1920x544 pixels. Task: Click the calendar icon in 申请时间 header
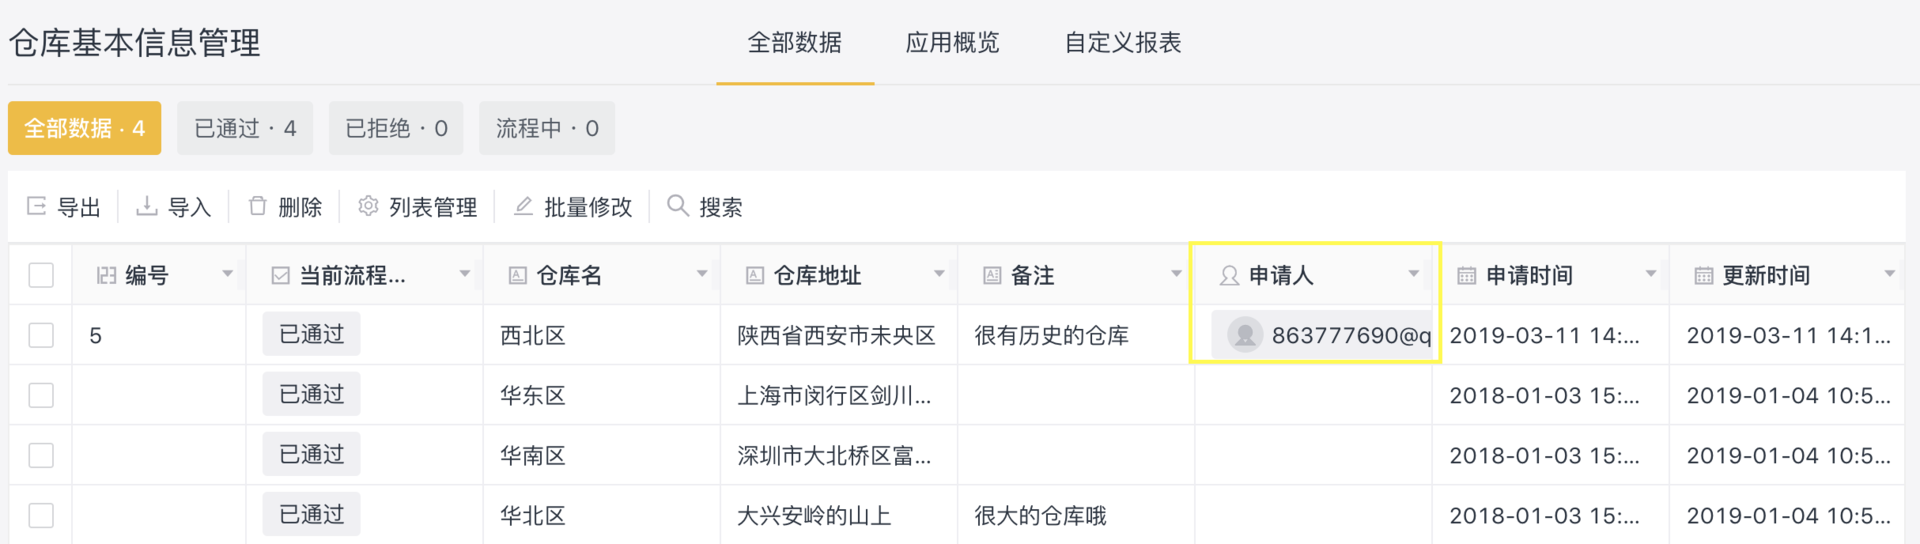pos(1467,276)
